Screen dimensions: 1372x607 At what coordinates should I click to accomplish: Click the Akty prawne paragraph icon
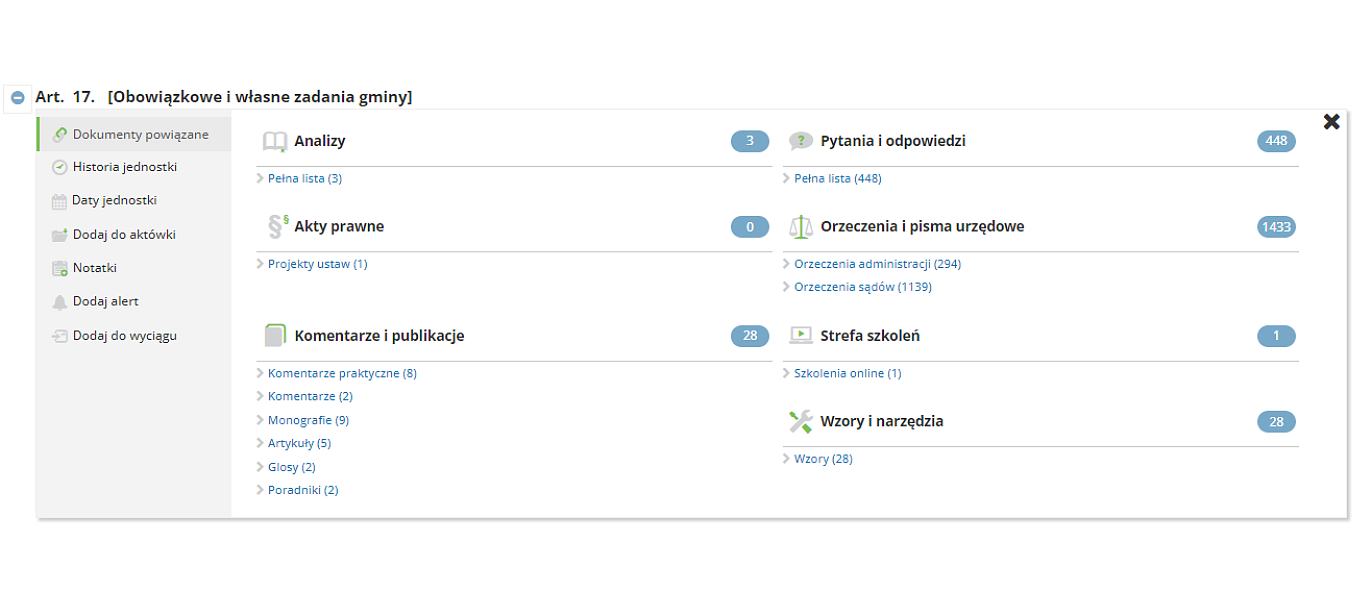[277, 227]
